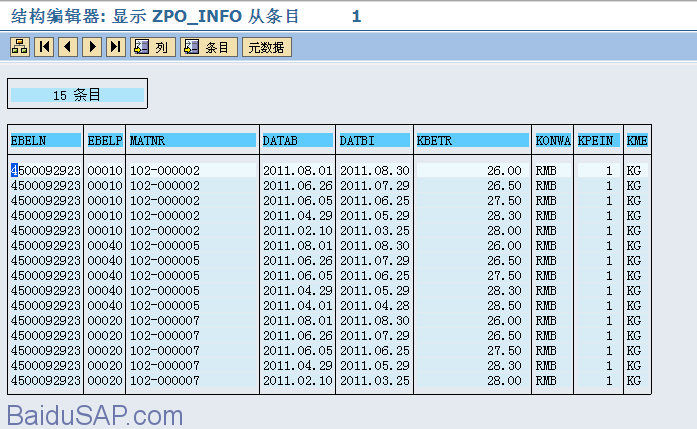Go to previous entry with left arrow
Image resolution: width=697 pixels, height=429 pixels.
68,47
